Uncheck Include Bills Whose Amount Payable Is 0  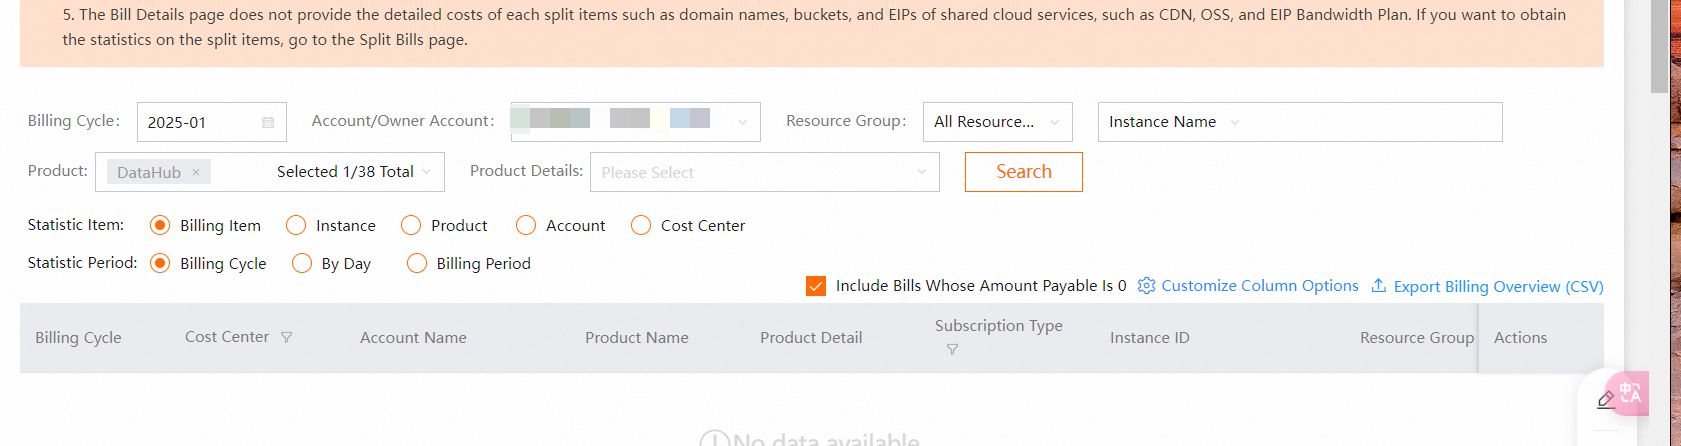coord(816,286)
